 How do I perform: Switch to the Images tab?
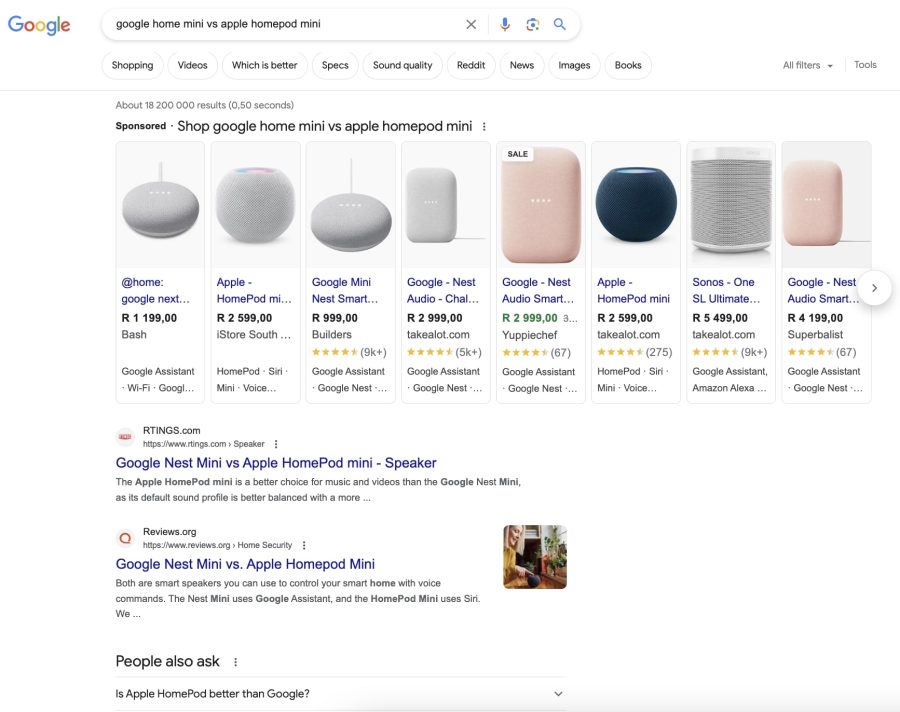point(573,65)
